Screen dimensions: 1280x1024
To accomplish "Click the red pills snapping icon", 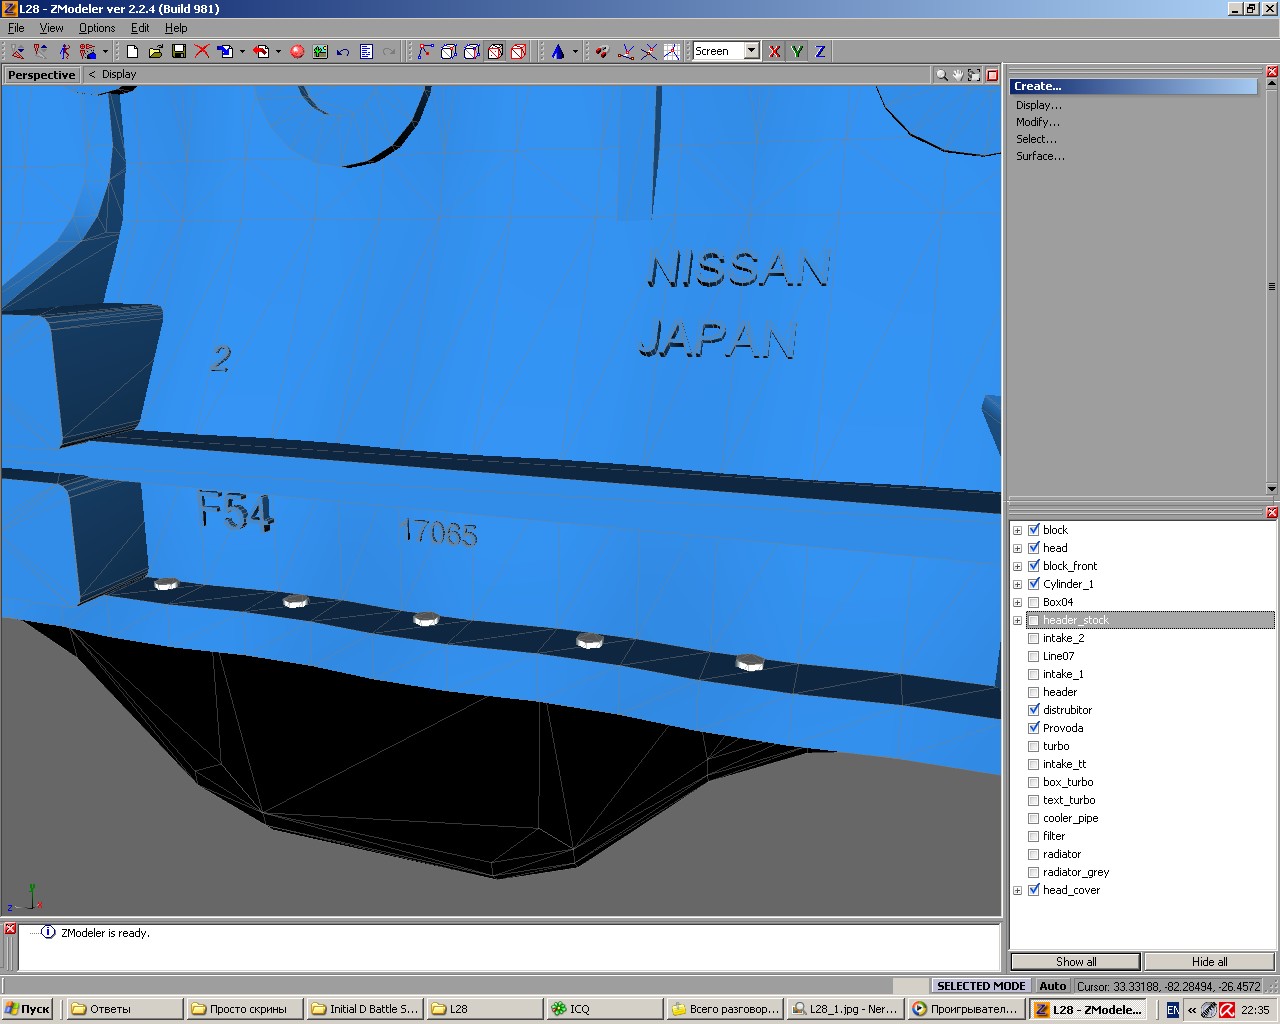I will click(x=602, y=51).
